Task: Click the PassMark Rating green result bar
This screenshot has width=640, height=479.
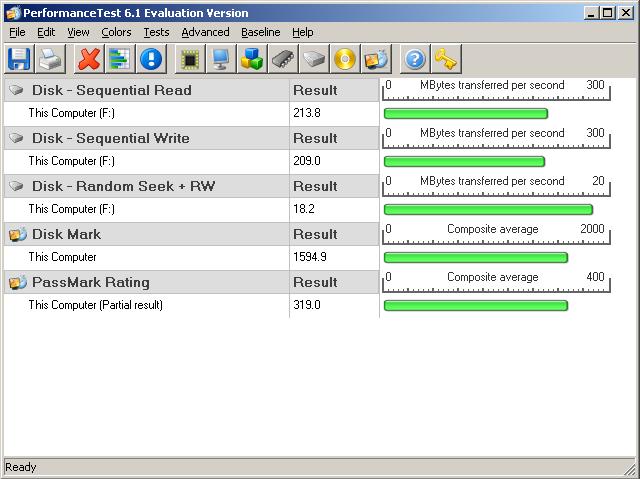Action: coord(476,306)
